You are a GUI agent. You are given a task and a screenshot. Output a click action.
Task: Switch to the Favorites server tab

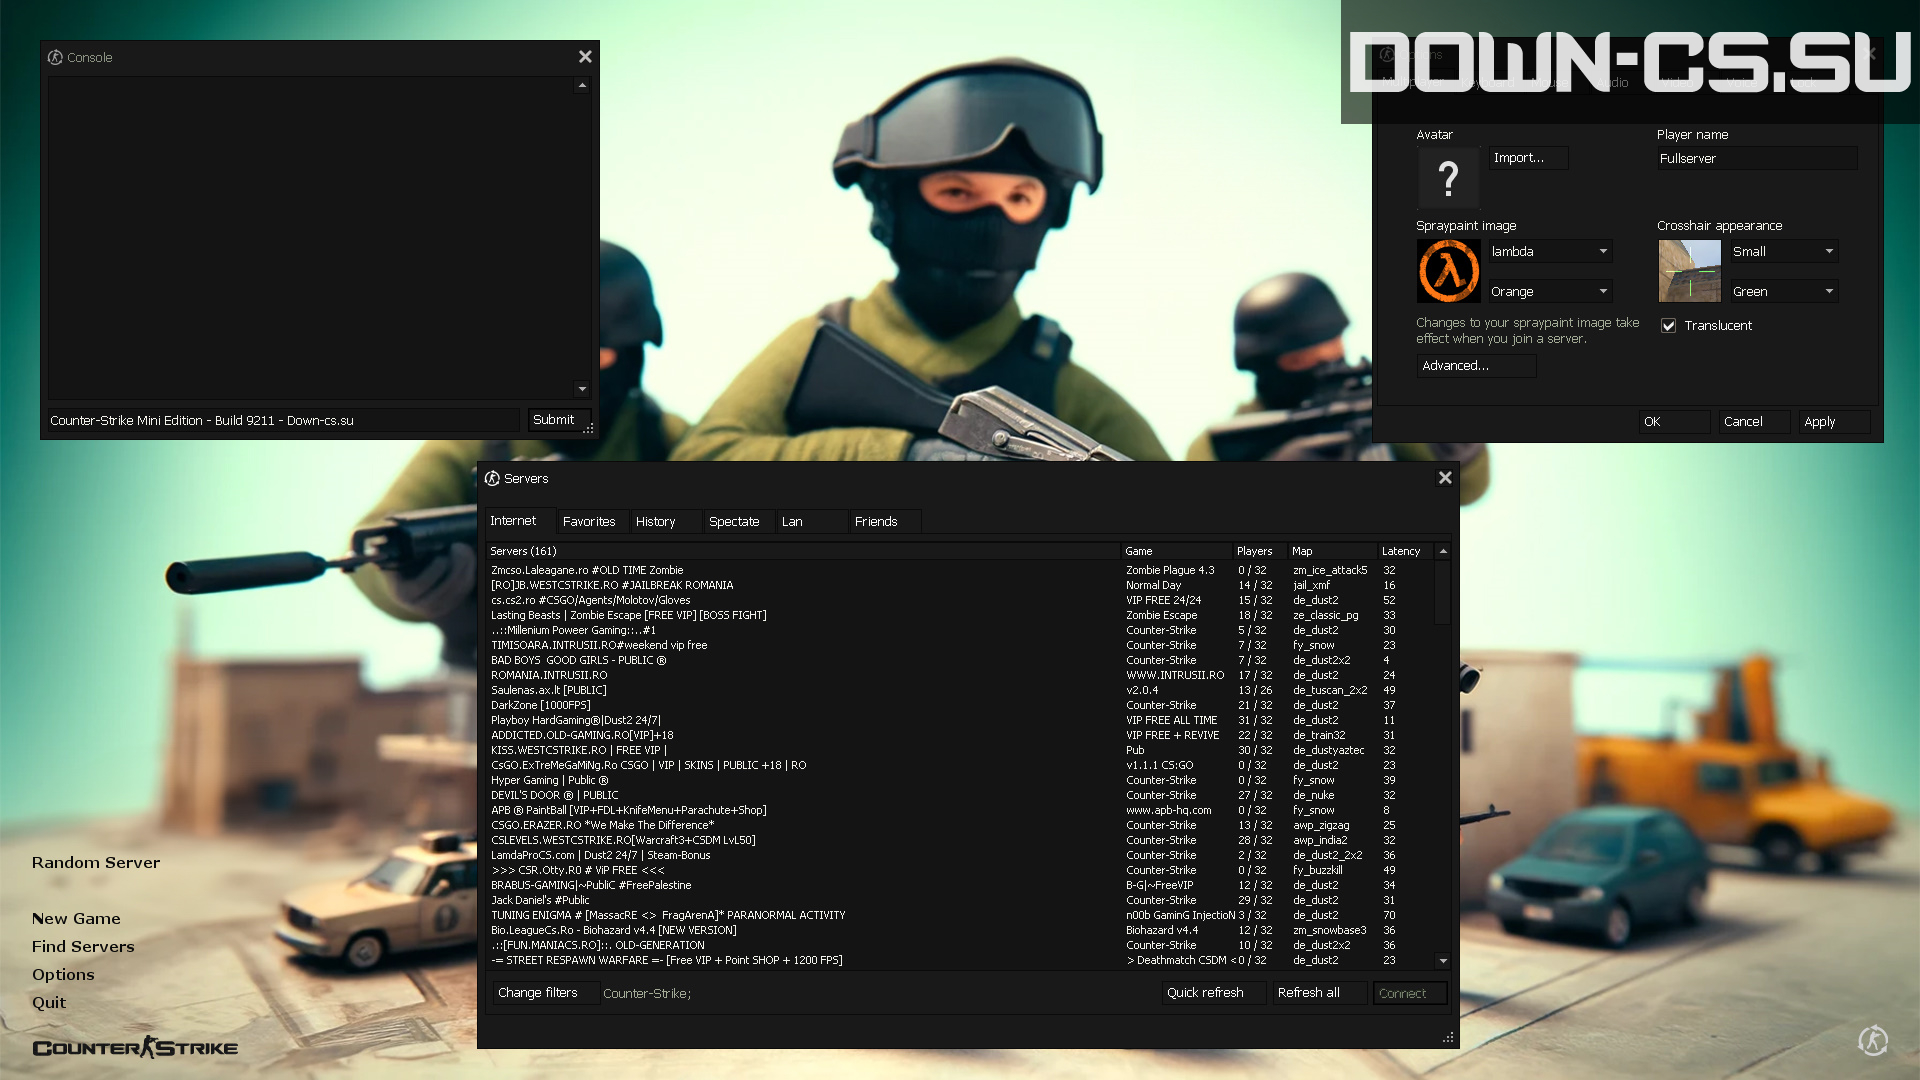589,522
